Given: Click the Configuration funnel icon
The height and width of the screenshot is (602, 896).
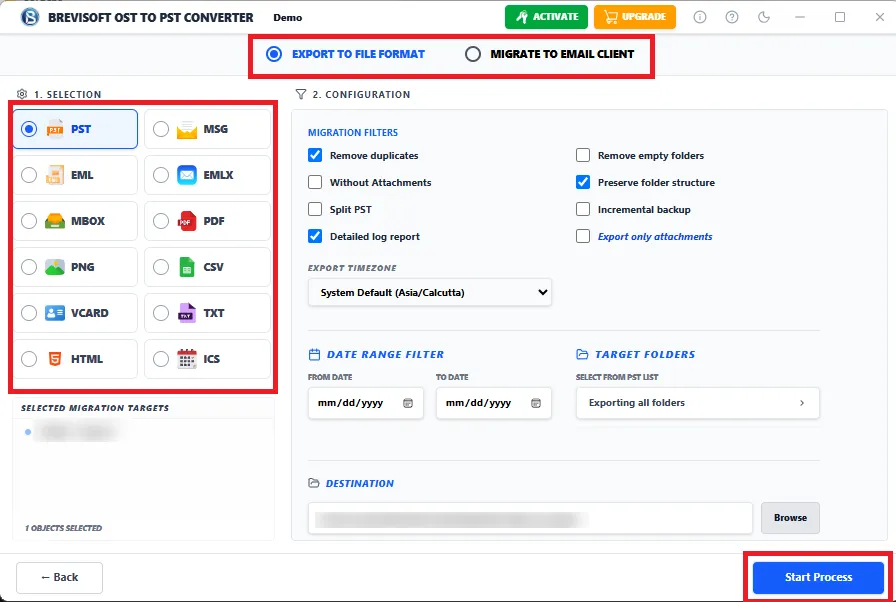Looking at the screenshot, I should point(301,94).
